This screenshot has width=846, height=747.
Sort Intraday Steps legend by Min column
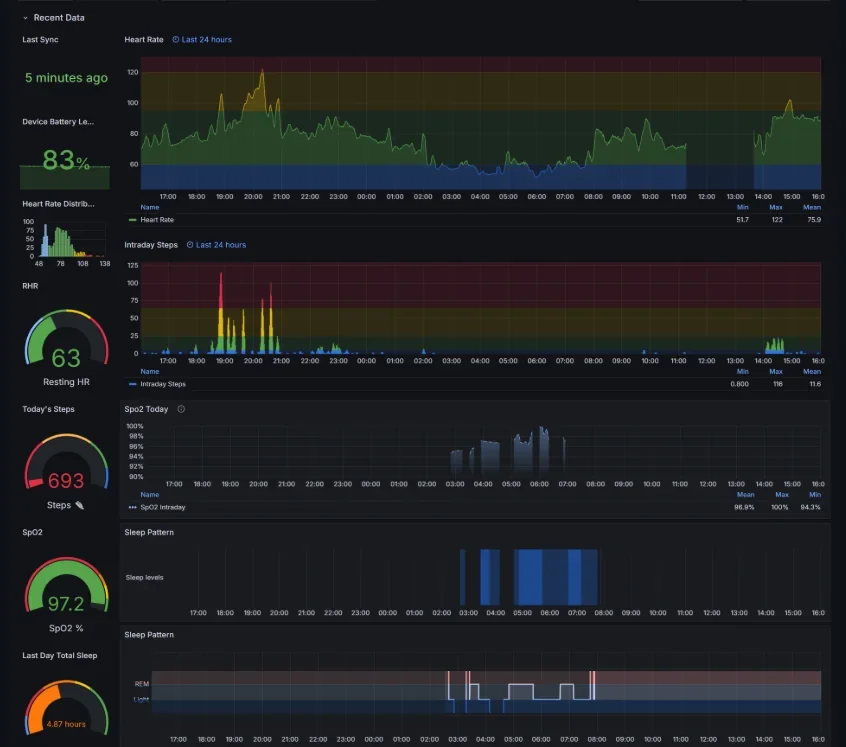(741, 372)
